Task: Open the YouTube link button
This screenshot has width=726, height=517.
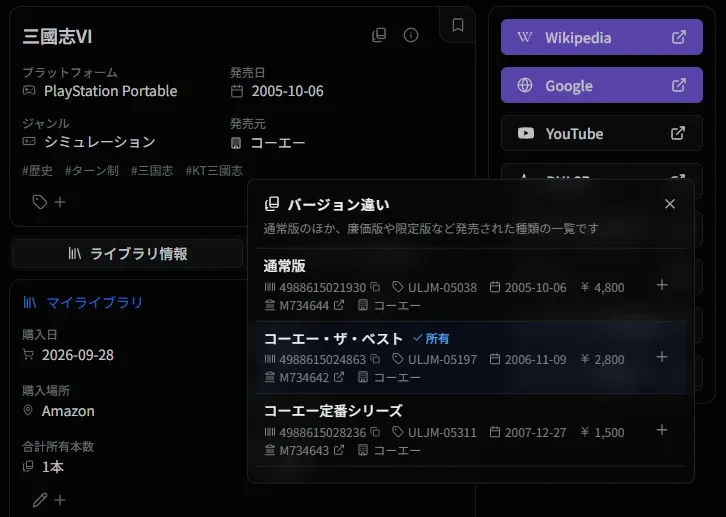Action: [601, 133]
